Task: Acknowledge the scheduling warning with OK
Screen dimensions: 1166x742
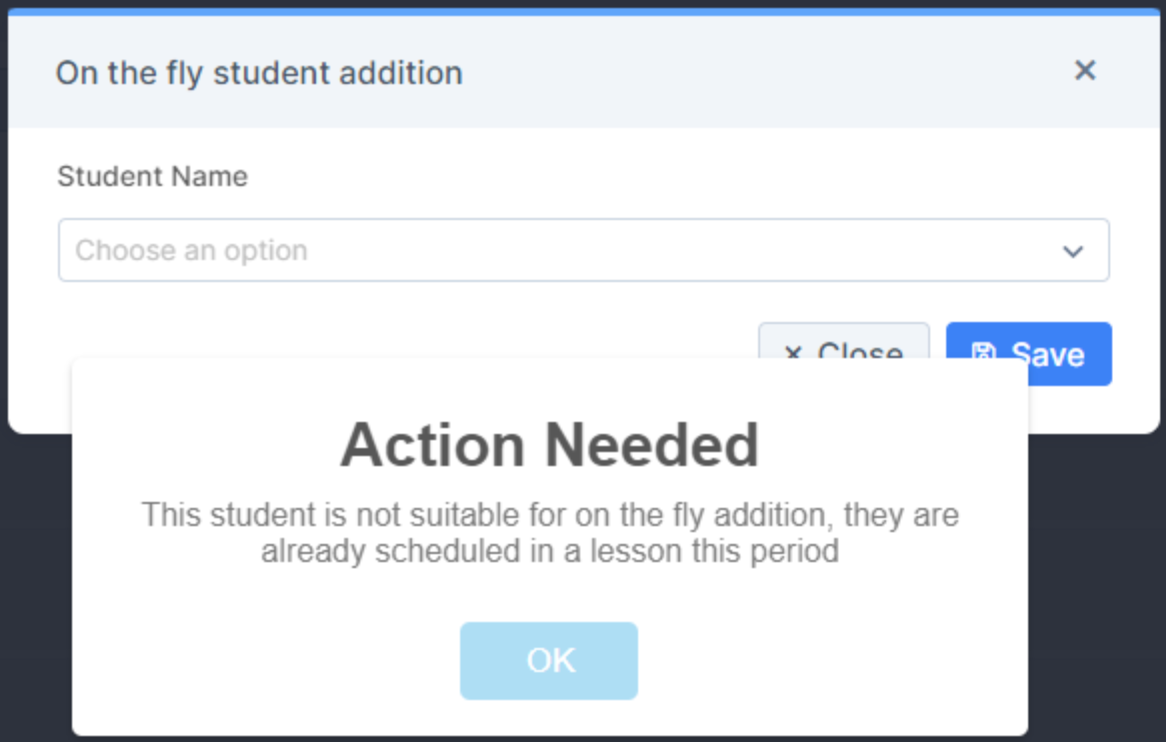Action: pyautogui.click(x=548, y=660)
